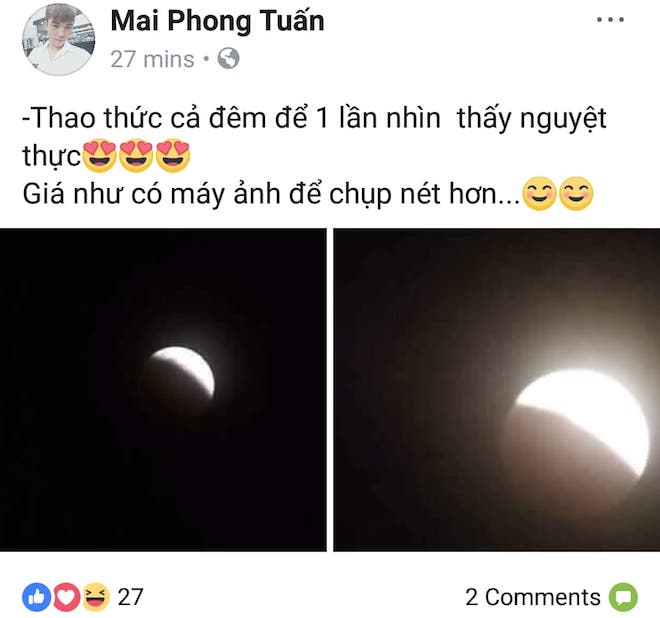Open the three-dot post options menu
Image resolution: width=660 pixels, height=618 pixels.
pos(610,19)
